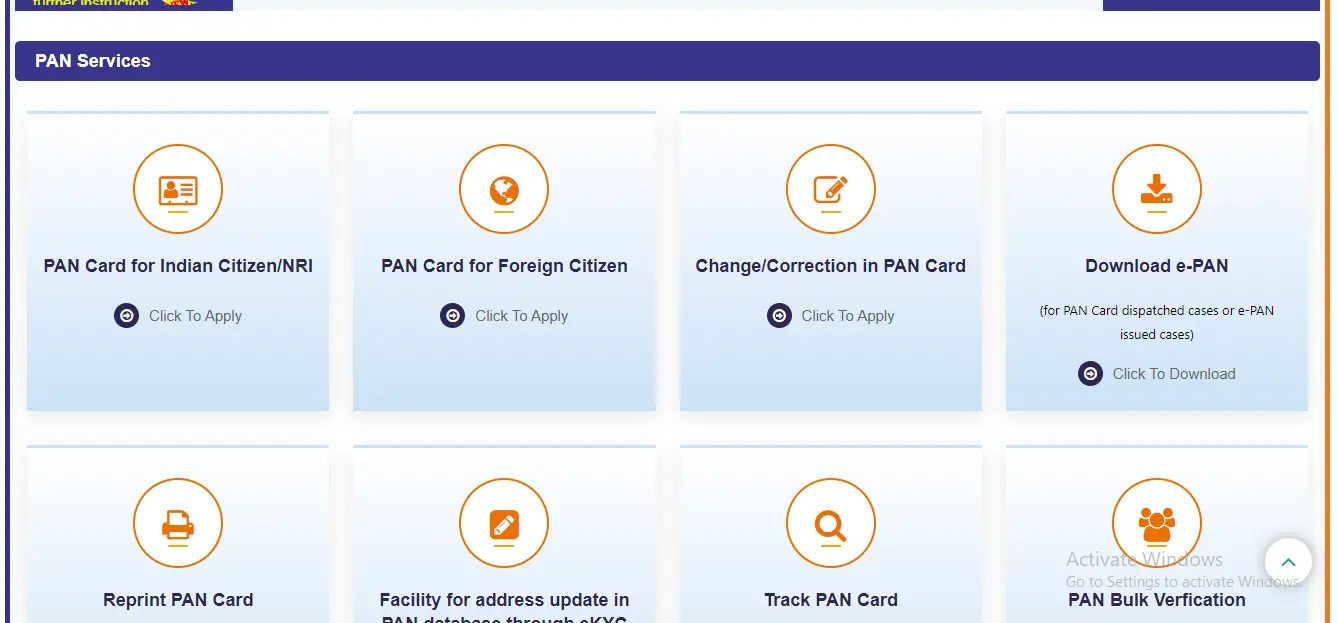Click the target icon beside Click To Download
The height and width of the screenshot is (623, 1339).
(1090, 373)
